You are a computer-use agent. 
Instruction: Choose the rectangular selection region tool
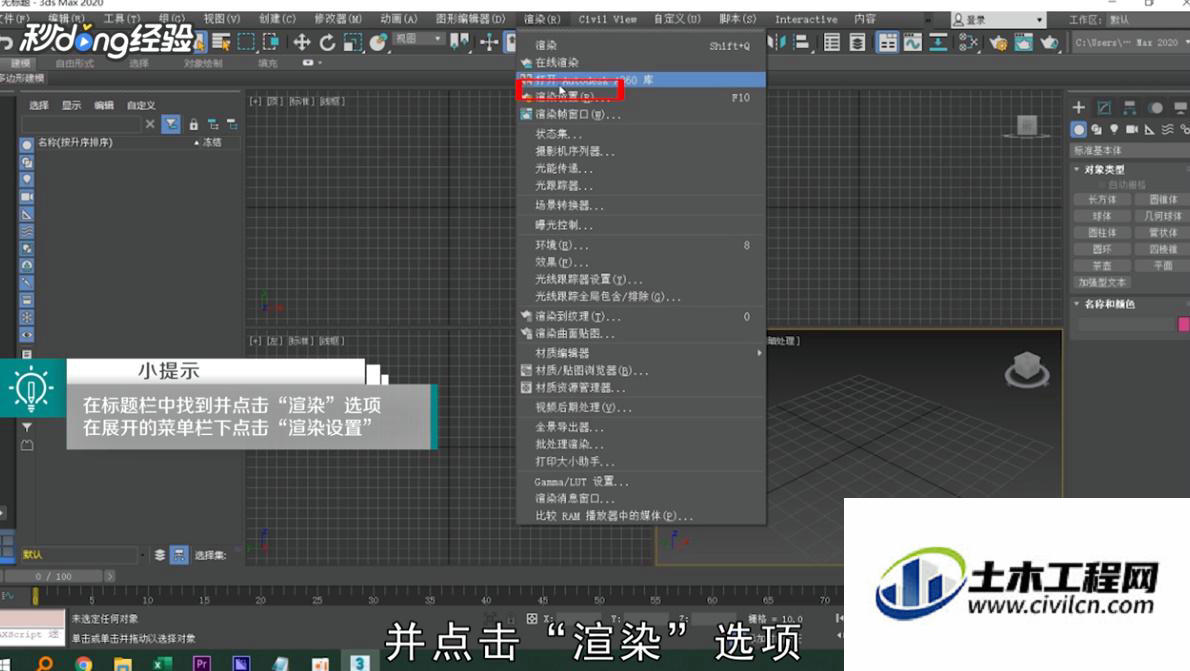point(246,43)
